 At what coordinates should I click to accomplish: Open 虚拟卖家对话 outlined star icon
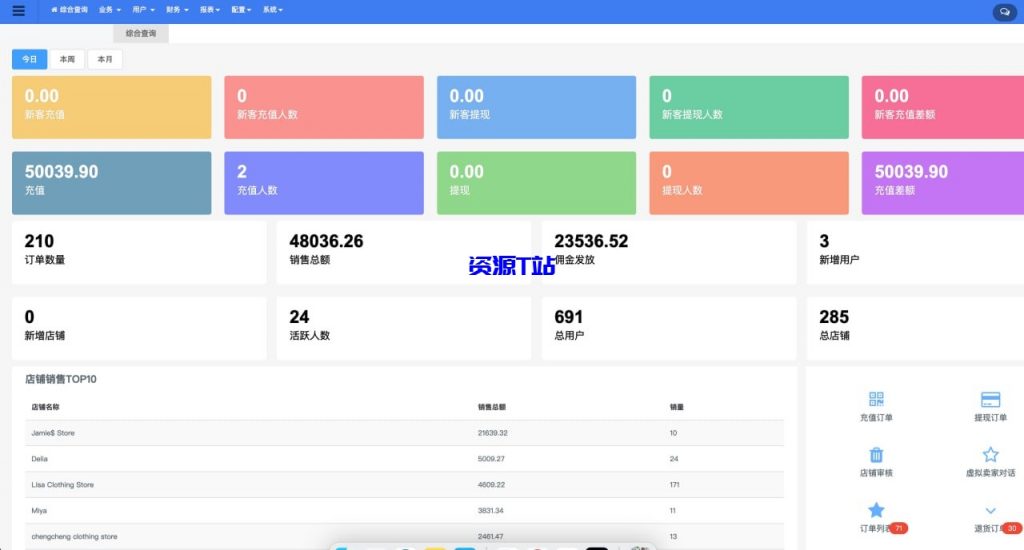(x=990, y=454)
